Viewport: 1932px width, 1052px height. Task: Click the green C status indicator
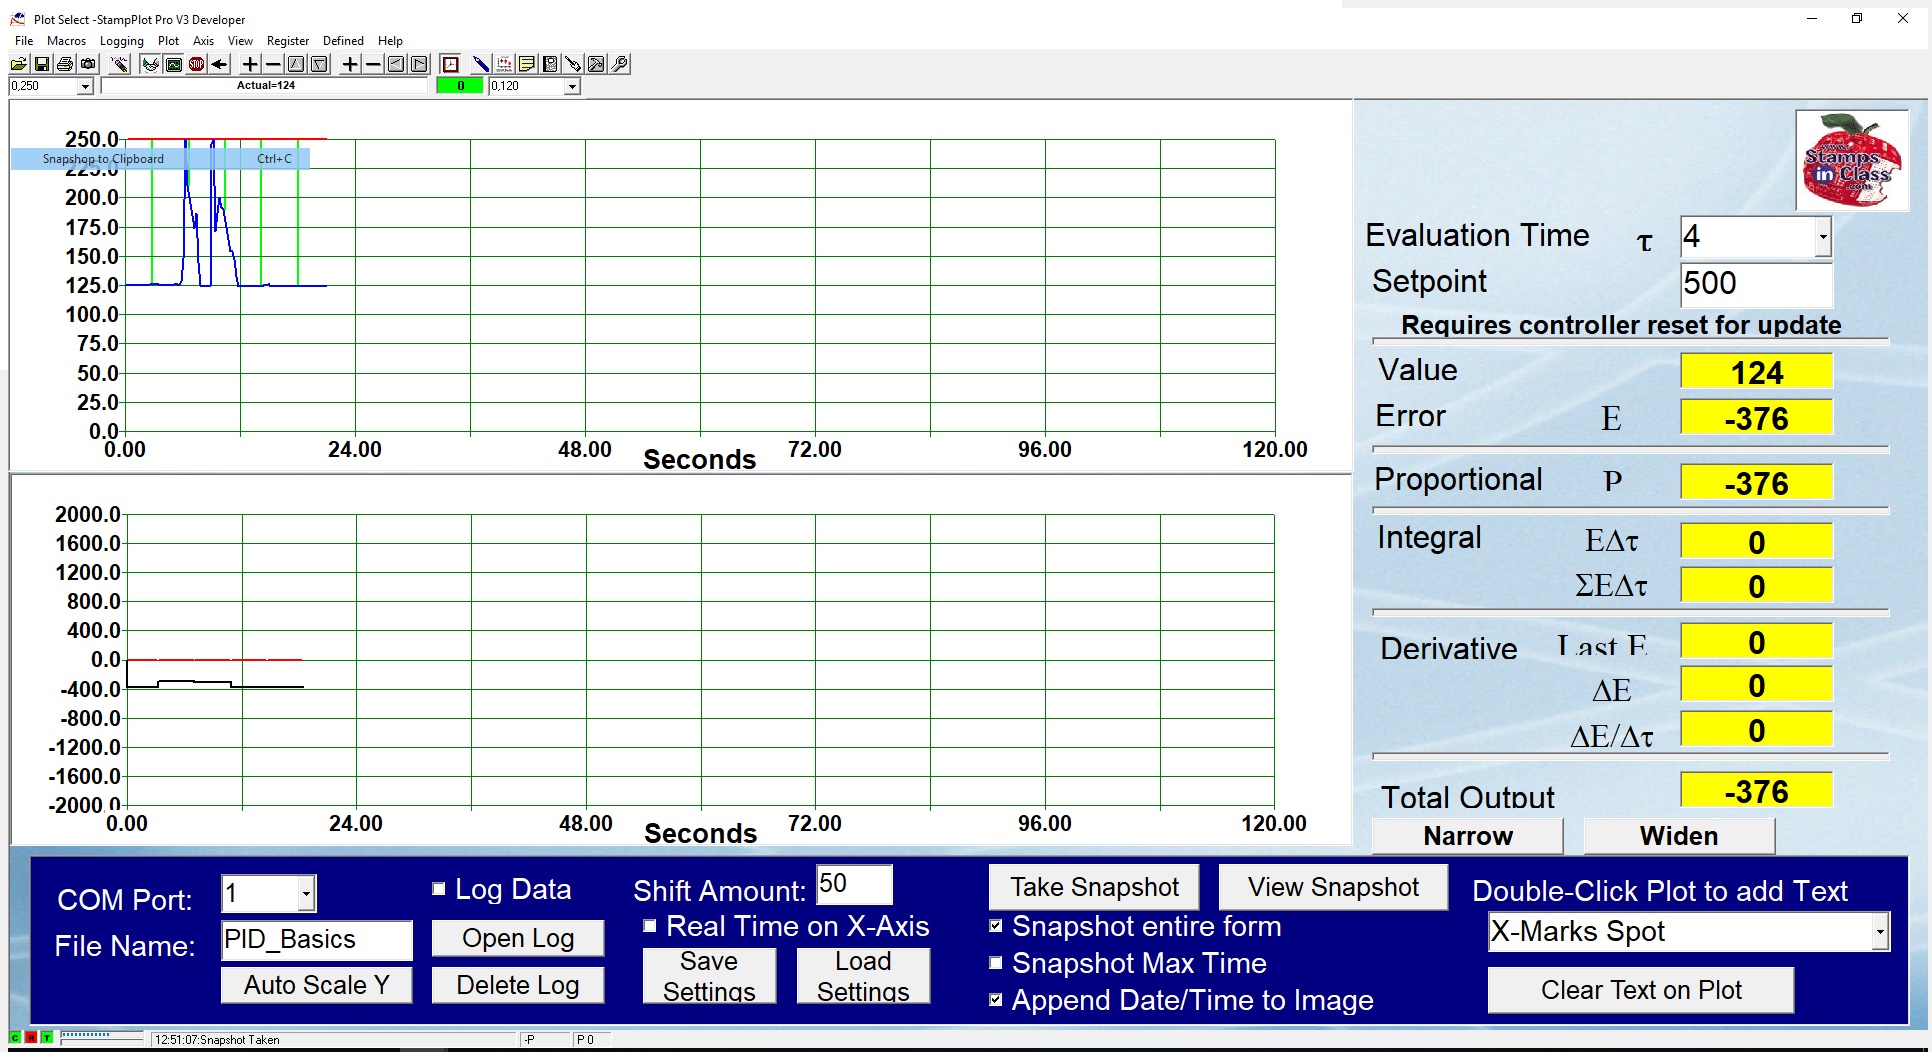15,1038
